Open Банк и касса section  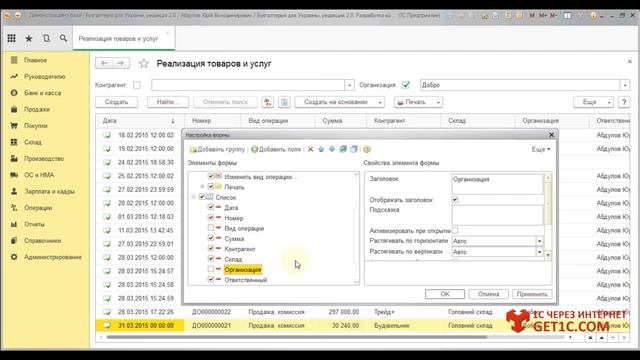pyautogui.click(x=42, y=93)
